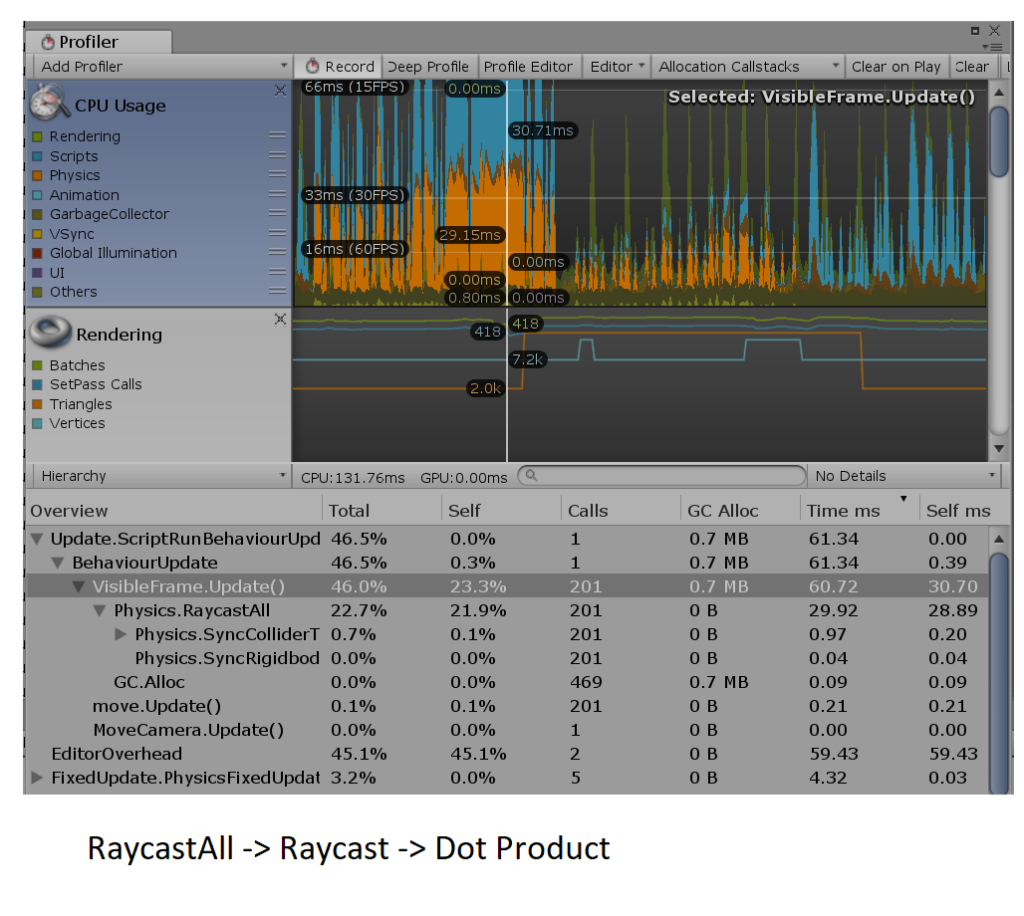
Task: Click the drag handle beside Rendering category
Action: 277,136
